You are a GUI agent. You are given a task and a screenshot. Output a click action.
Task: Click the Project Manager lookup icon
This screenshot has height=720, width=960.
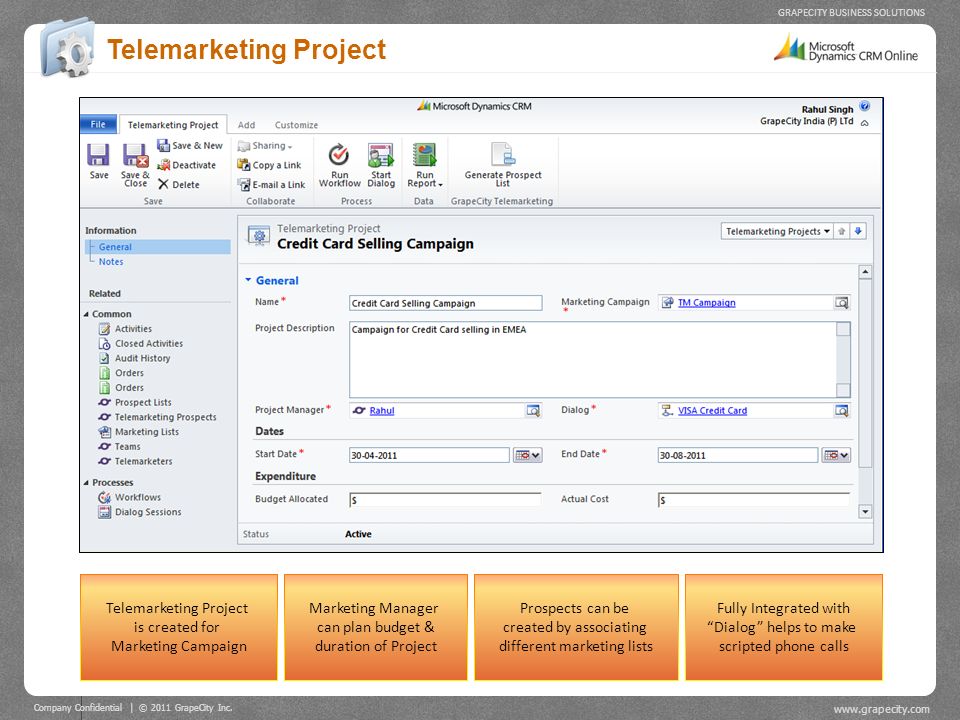point(533,411)
